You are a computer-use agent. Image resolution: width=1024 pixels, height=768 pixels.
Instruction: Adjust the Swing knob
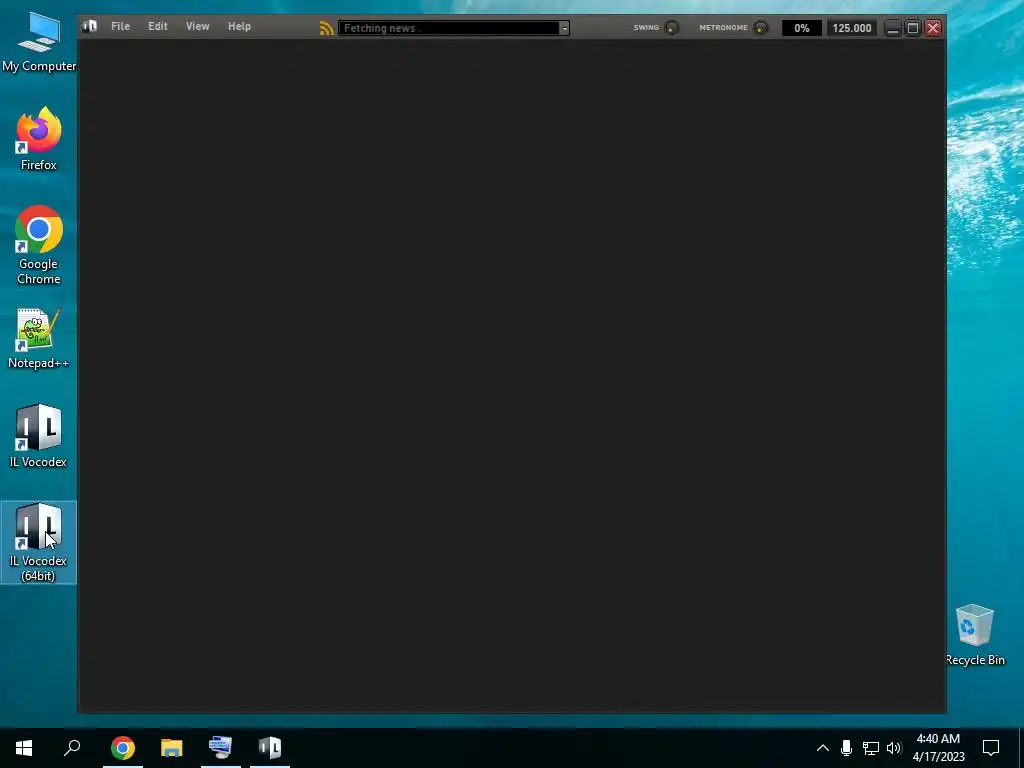pyautogui.click(x=671, y=27)
